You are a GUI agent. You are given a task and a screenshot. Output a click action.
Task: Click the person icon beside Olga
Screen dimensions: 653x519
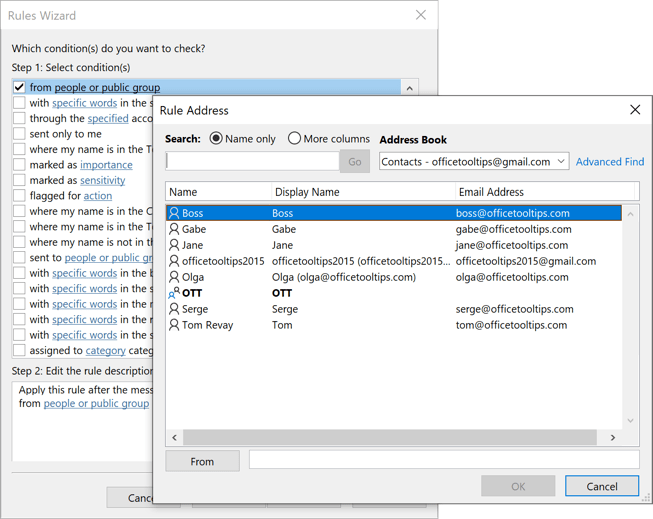(174, 277)
